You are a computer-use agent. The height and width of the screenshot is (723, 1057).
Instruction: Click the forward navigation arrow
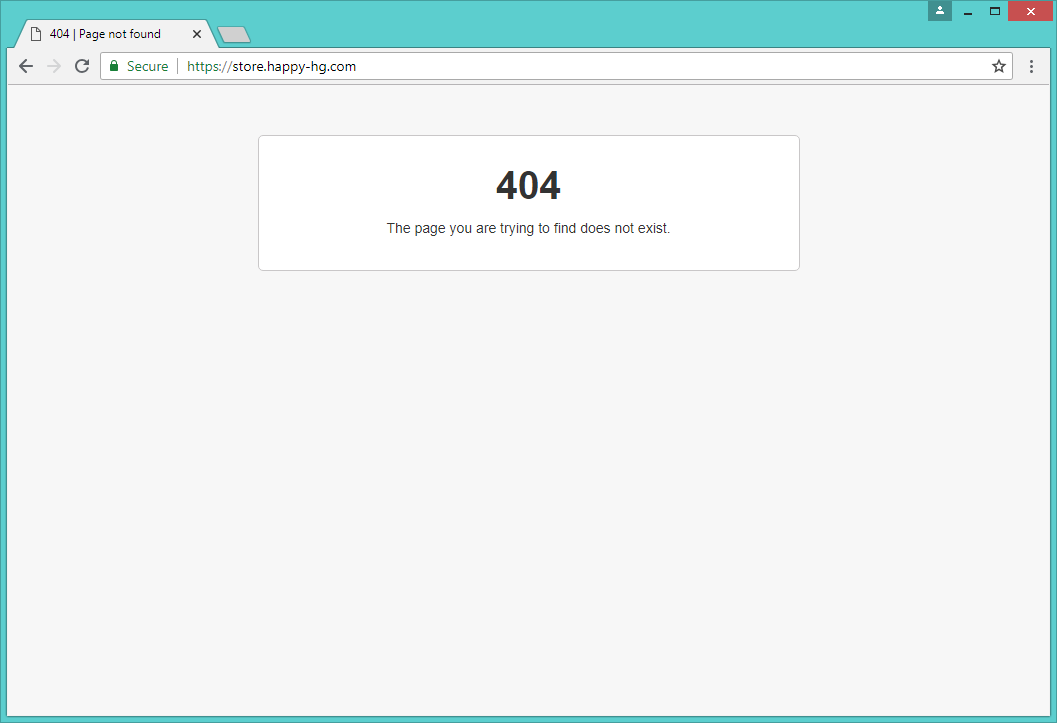click(54, 66)
